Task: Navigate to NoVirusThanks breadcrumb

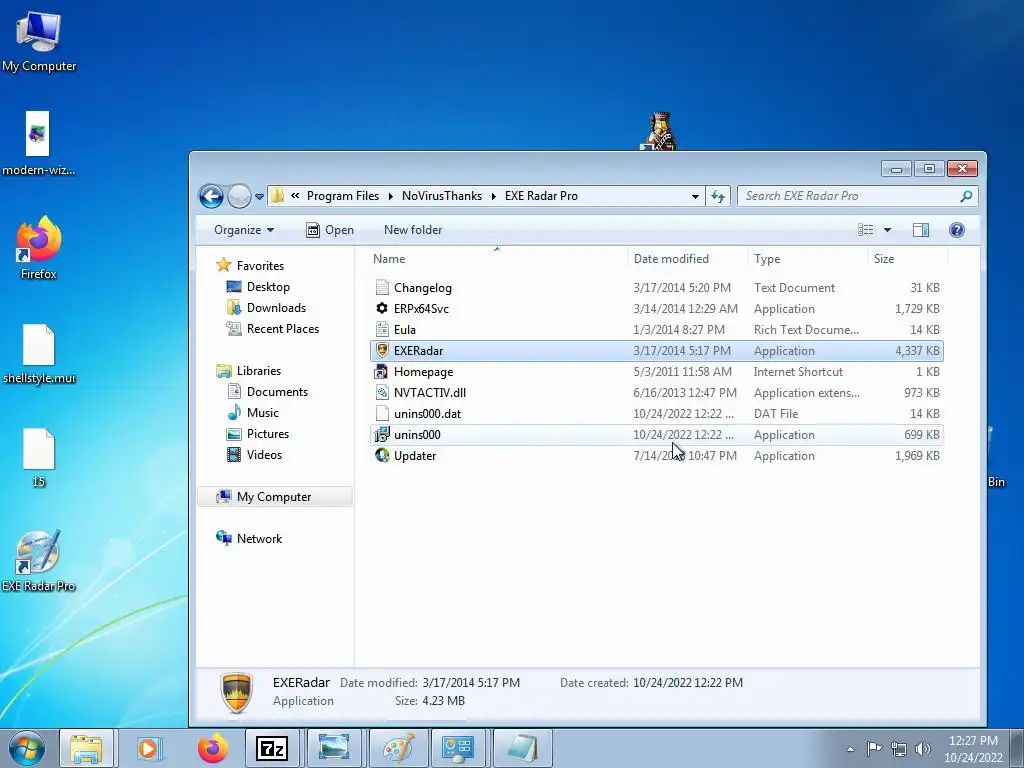Action: coord(442,196)
